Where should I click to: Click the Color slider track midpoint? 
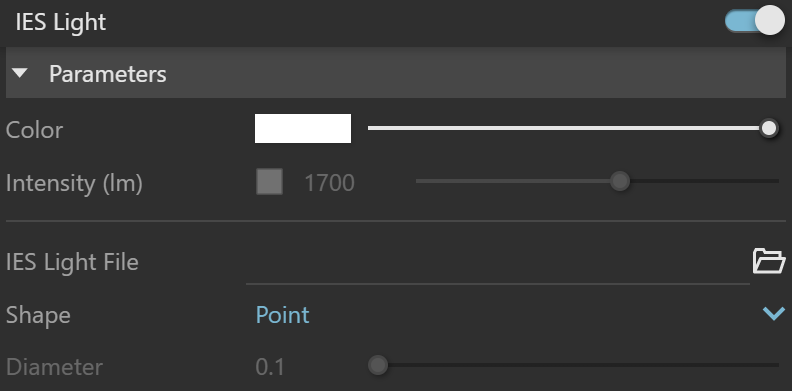(568, 128)
